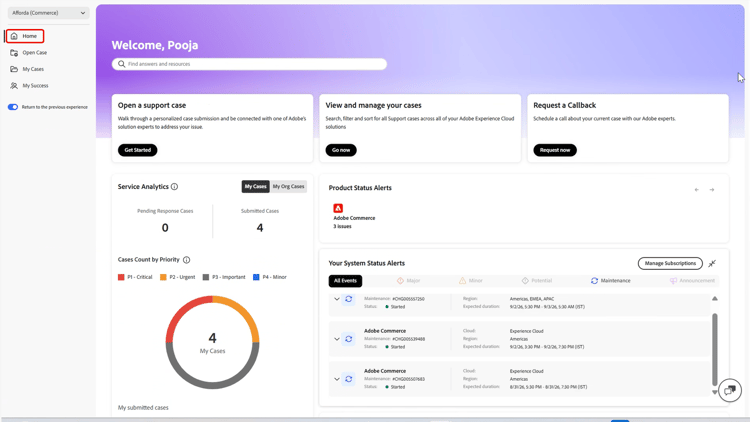750x422 pixels.
Task: Filter alerts by Major tab
Action: (x=408, y=281)
